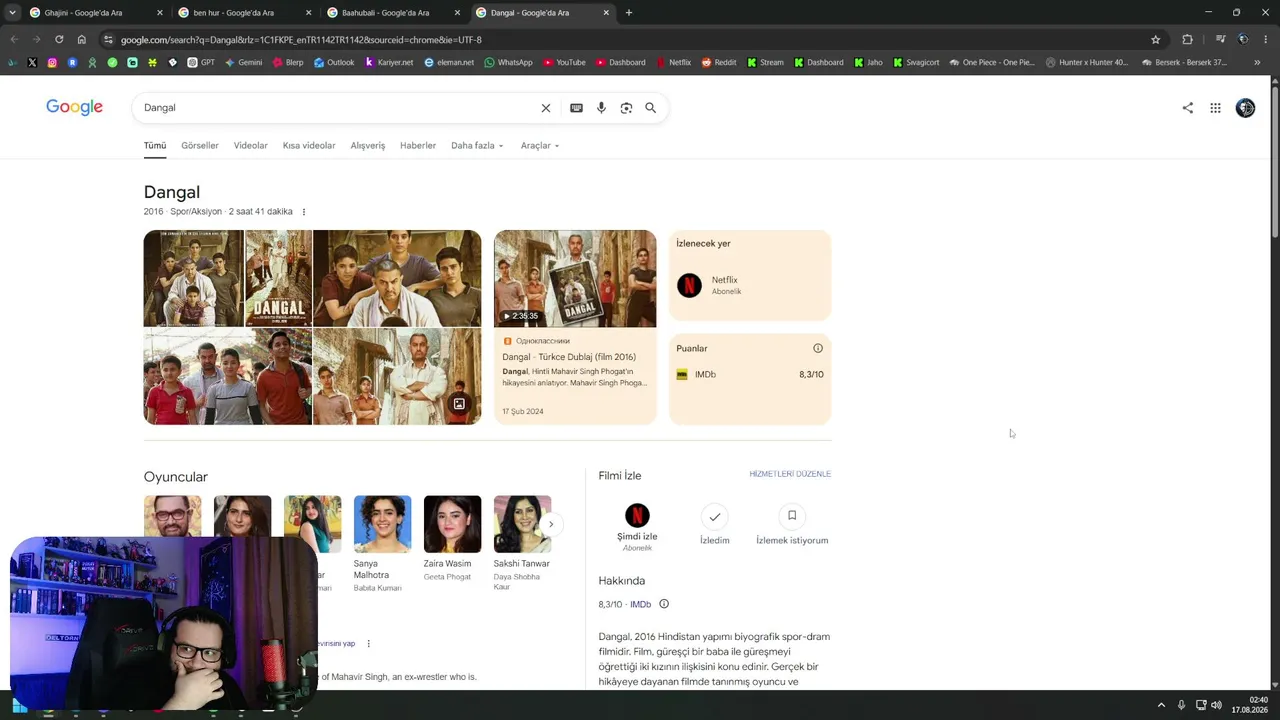This screenshot has width=1280, height=720.
Task: Start voice search with the microphone icon
Action: click(601, 108)
